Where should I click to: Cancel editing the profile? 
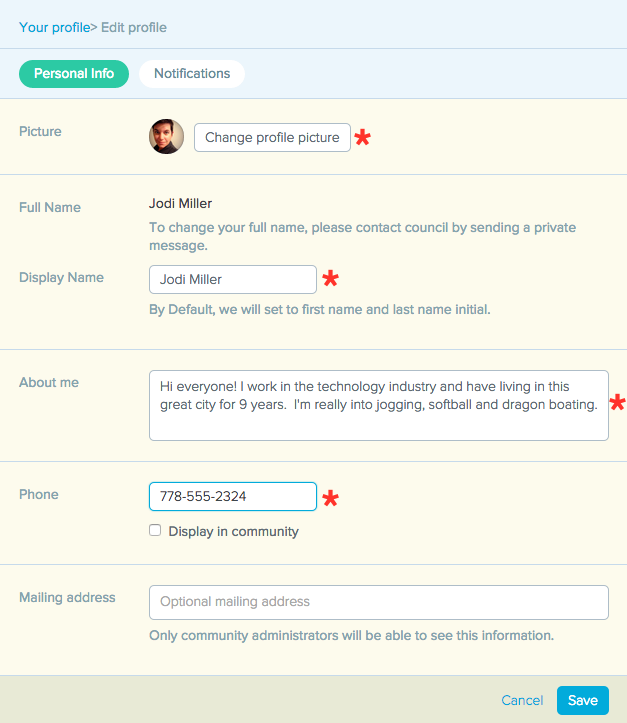(522, 701)
